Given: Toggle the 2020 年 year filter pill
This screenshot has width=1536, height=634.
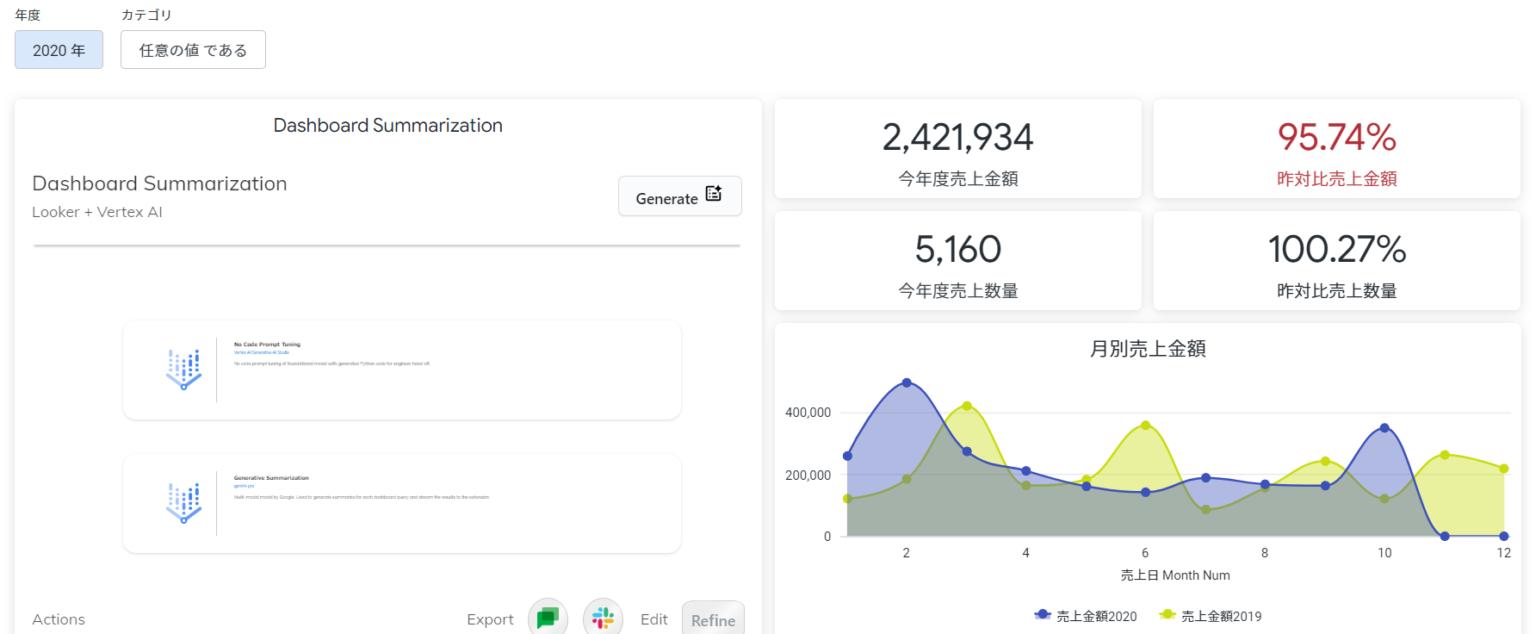Looking at the screenshot, I should pos(58,49).
